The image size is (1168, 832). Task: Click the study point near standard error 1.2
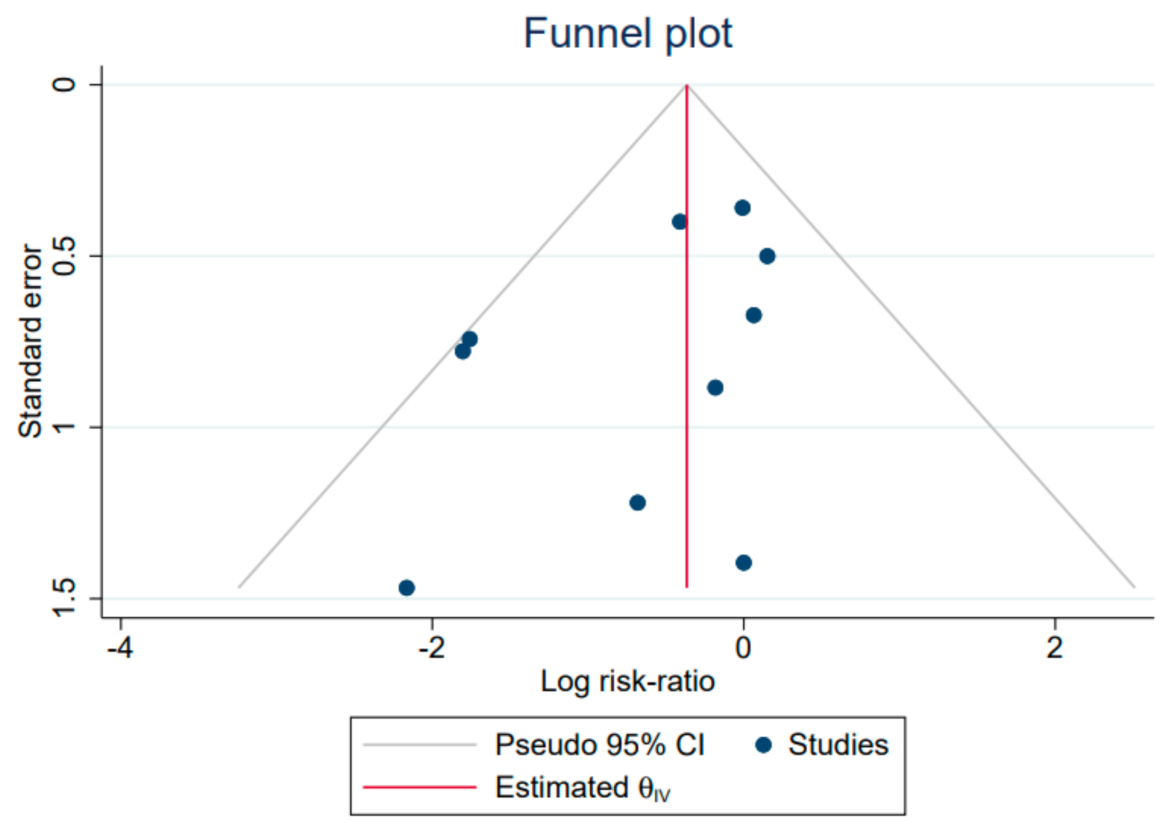click(637, 502)
